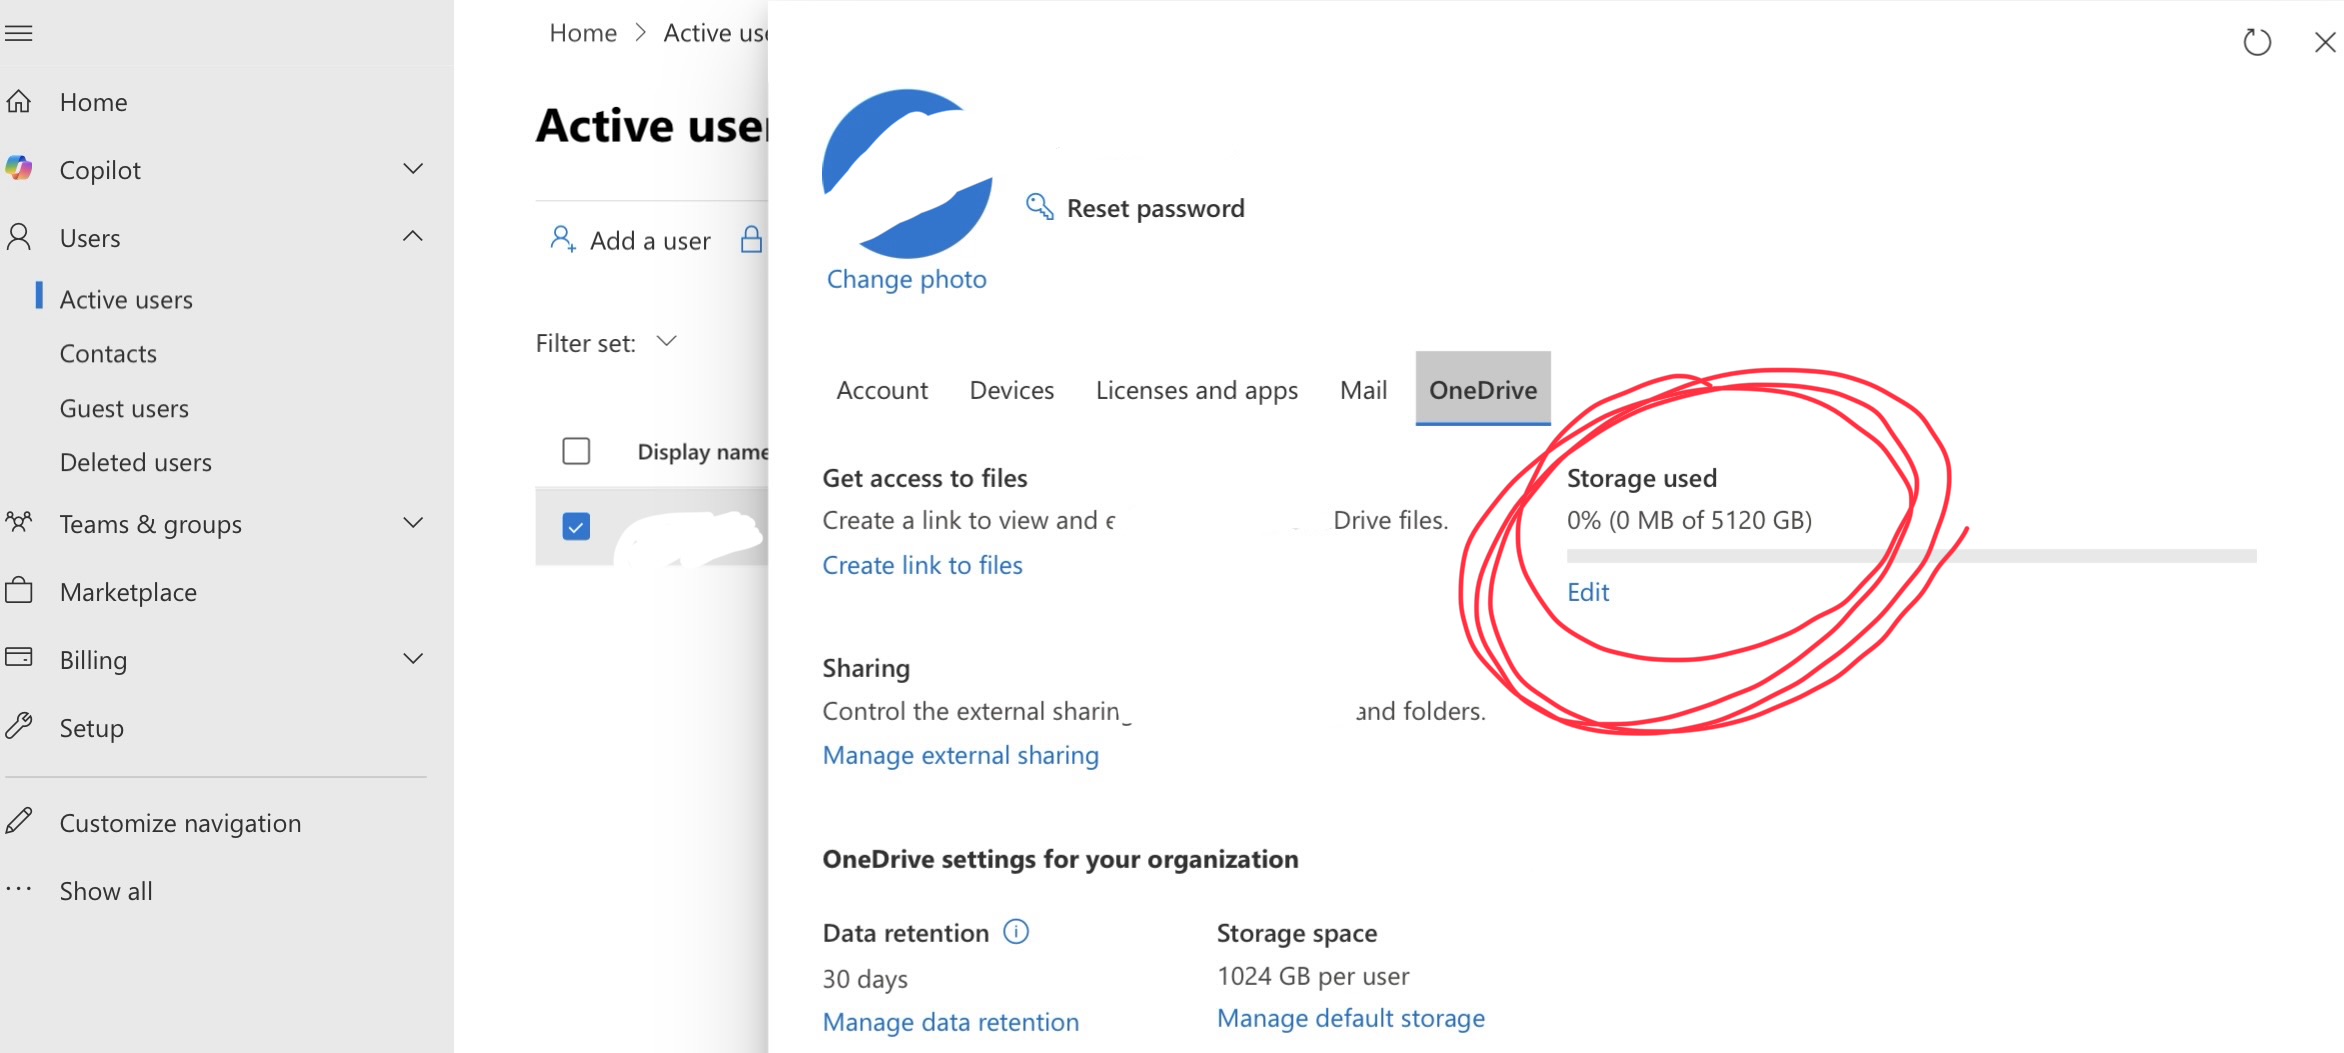Screen dimensions: 2344x1053
Task: Open the Mail tab
Action: (x=1363, y=390)
